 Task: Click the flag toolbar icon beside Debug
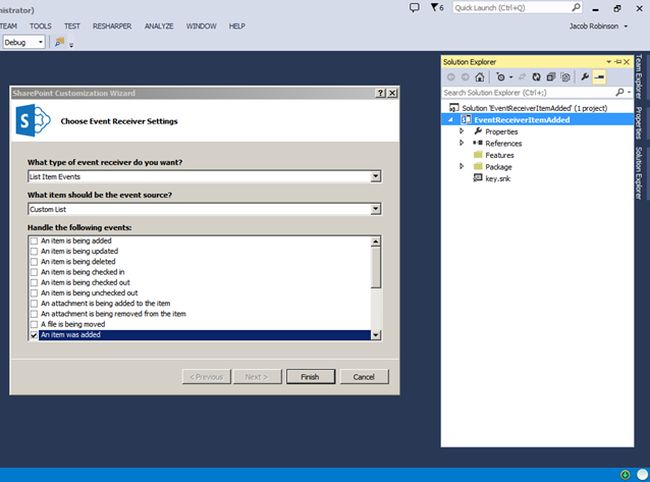(60, 42)
